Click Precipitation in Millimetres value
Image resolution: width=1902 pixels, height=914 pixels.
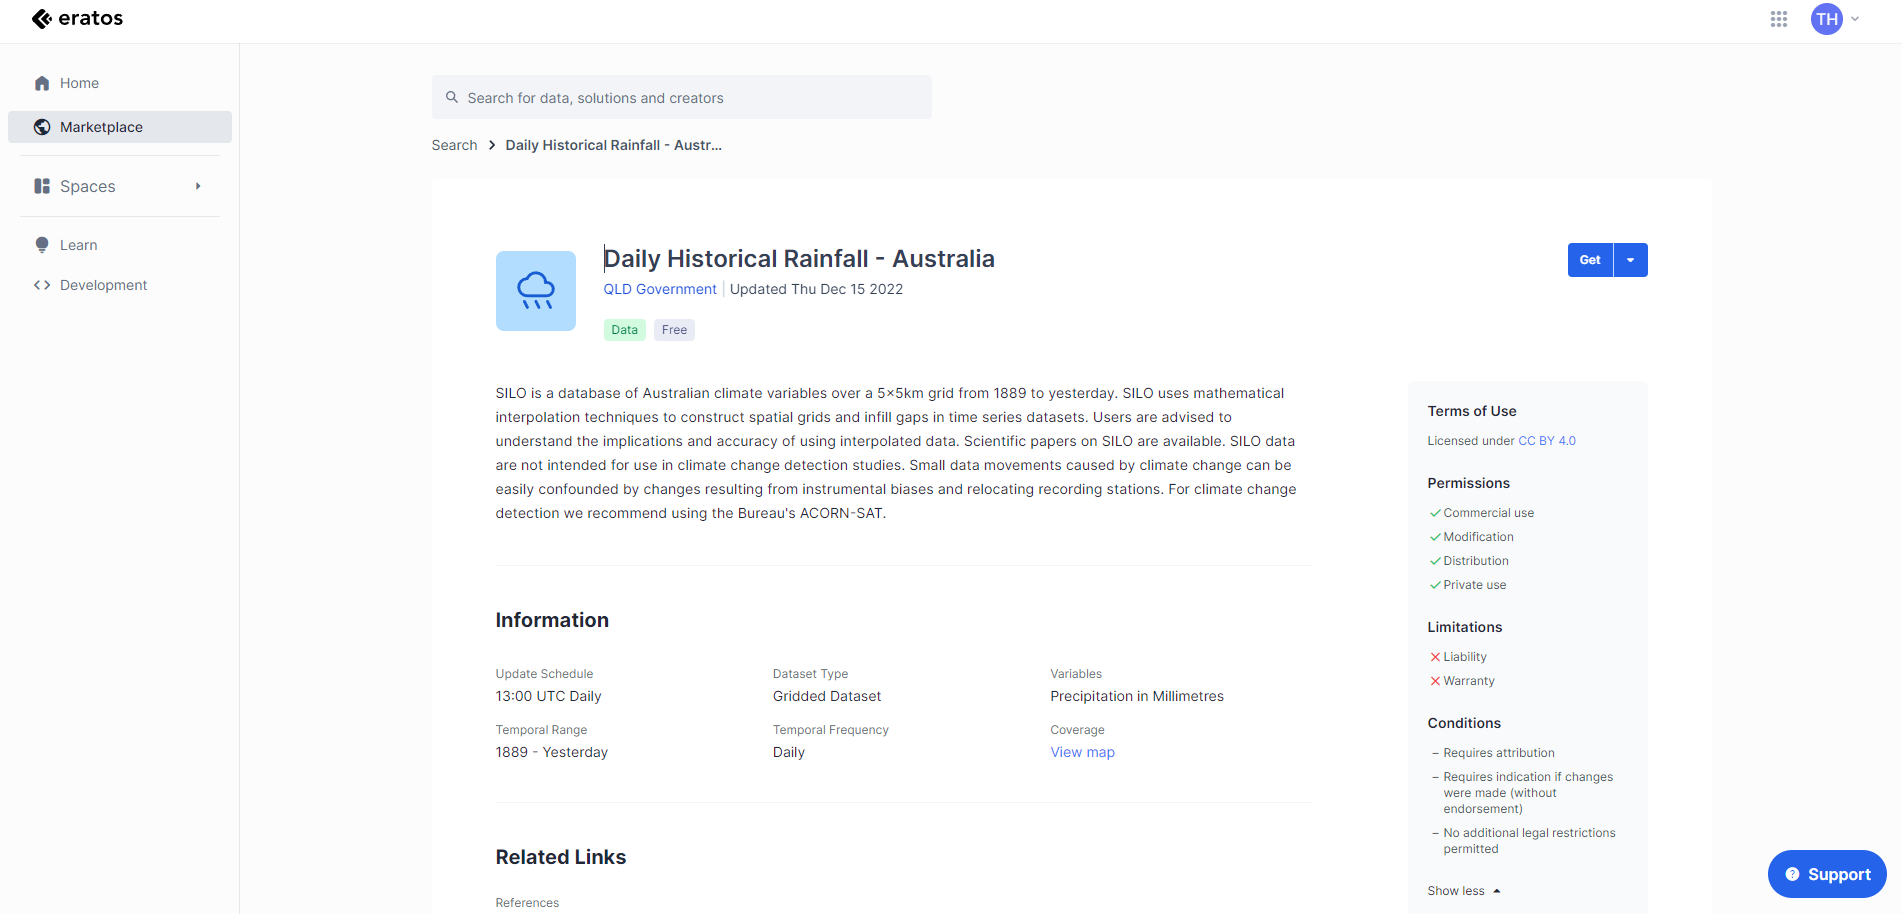coord(1137,696)
